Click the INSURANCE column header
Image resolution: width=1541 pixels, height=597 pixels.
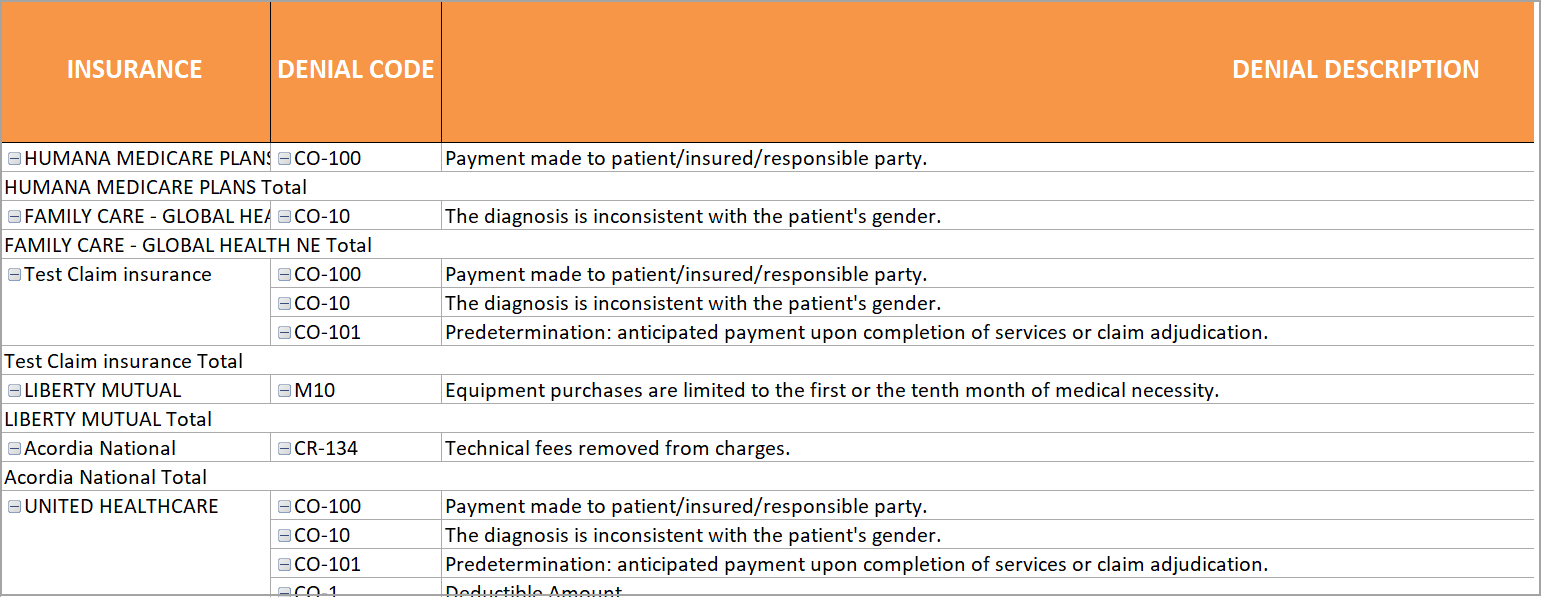[x=134, y=70]
